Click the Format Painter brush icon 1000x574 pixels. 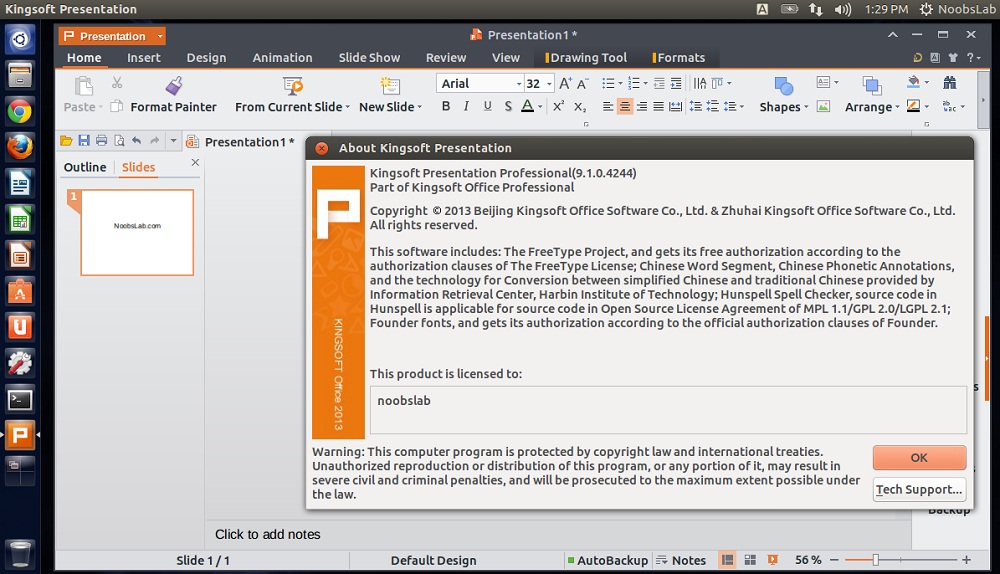pyautogui.click(x=174, y=85)
